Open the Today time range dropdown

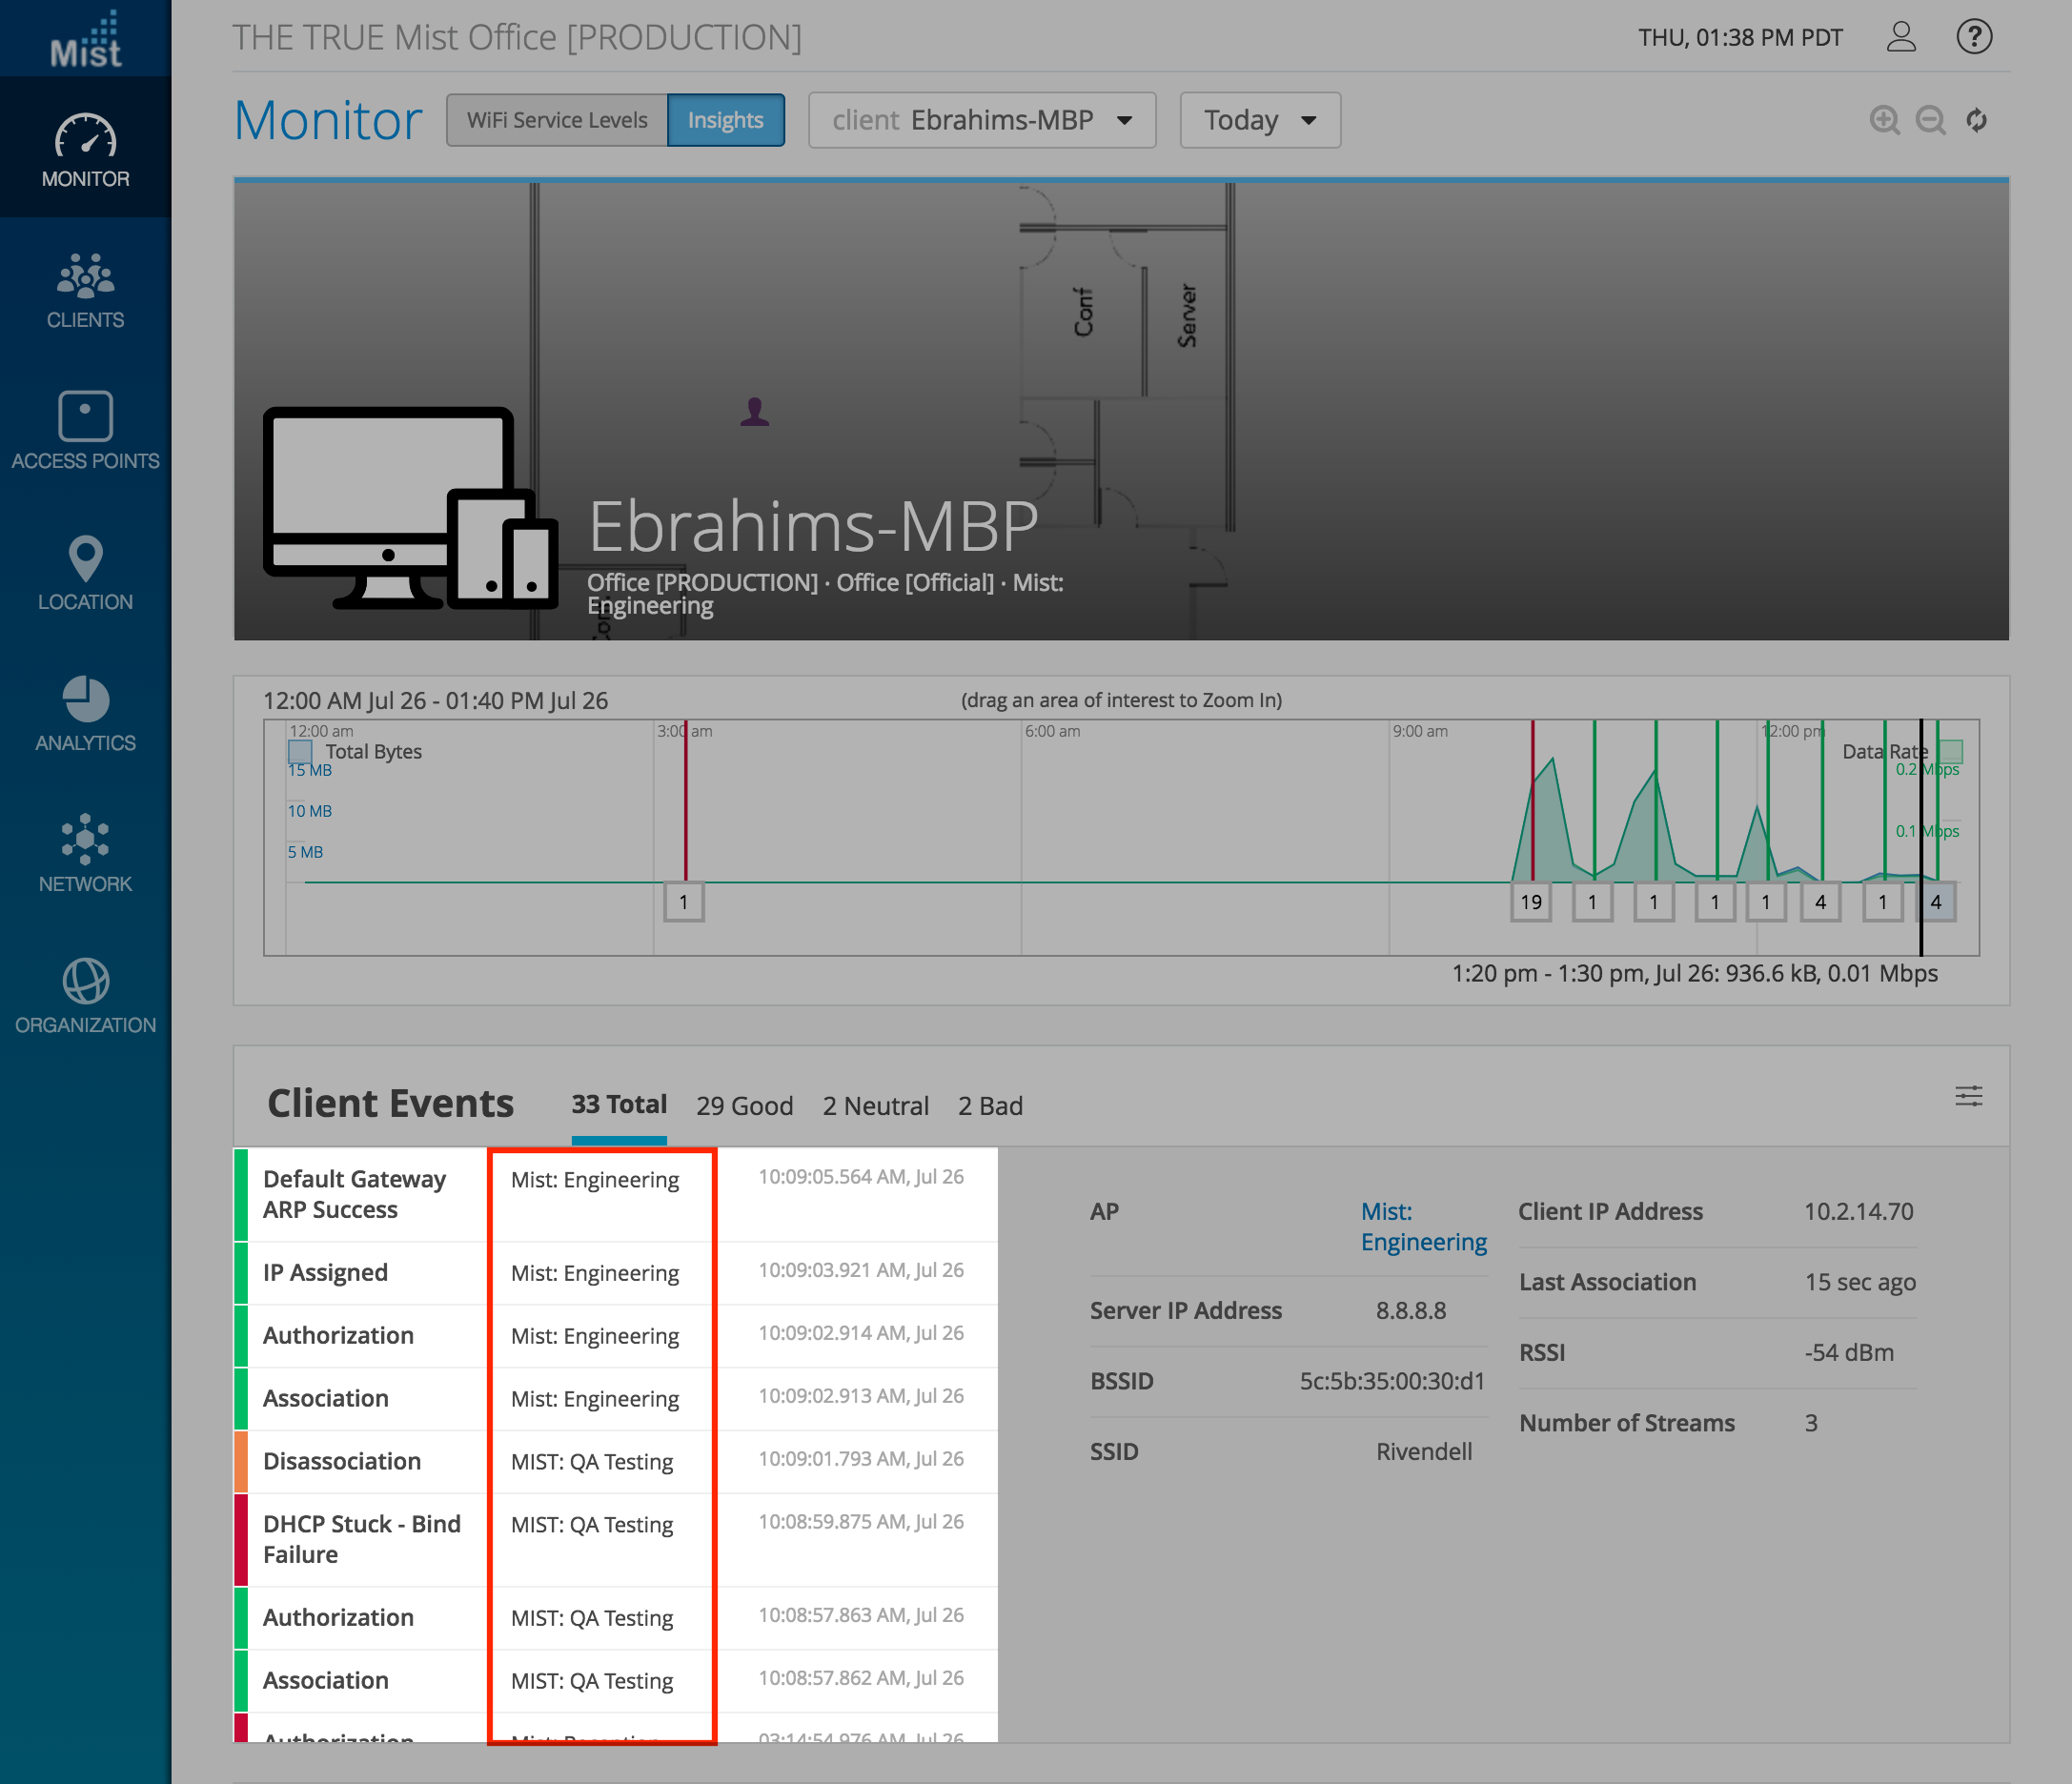point(1259,120)
